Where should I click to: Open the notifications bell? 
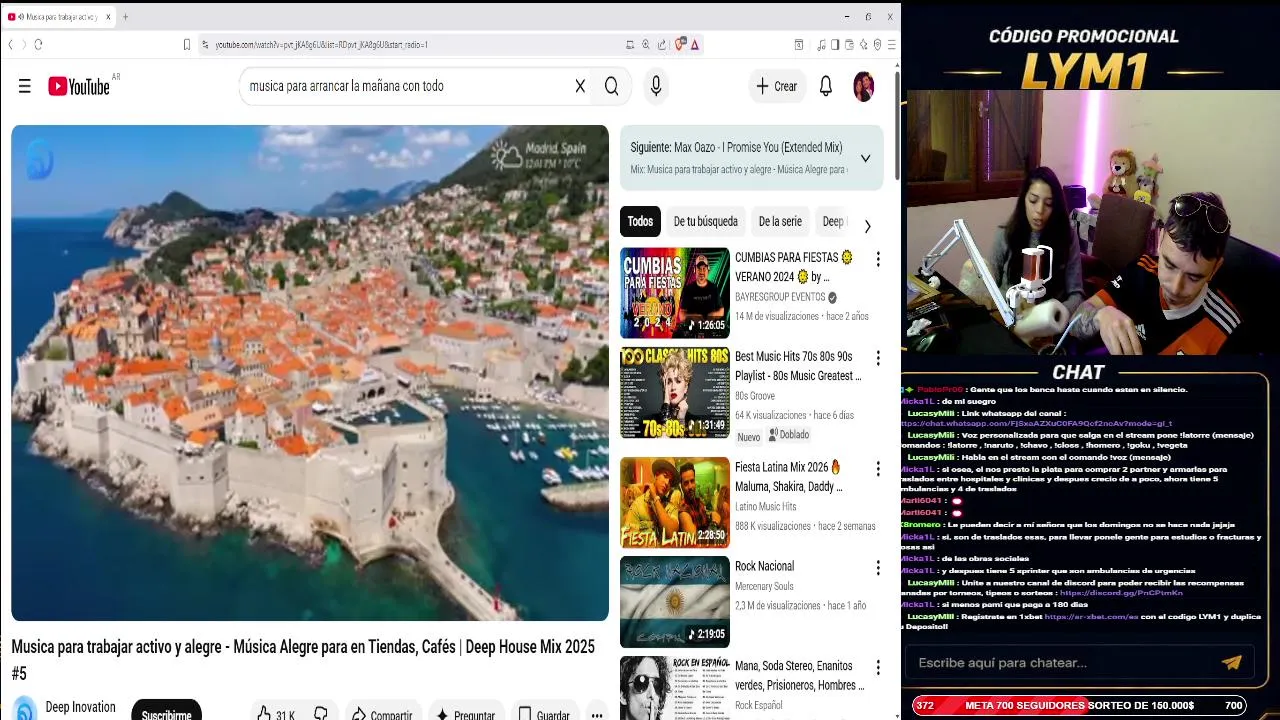[x=826, y=86]
